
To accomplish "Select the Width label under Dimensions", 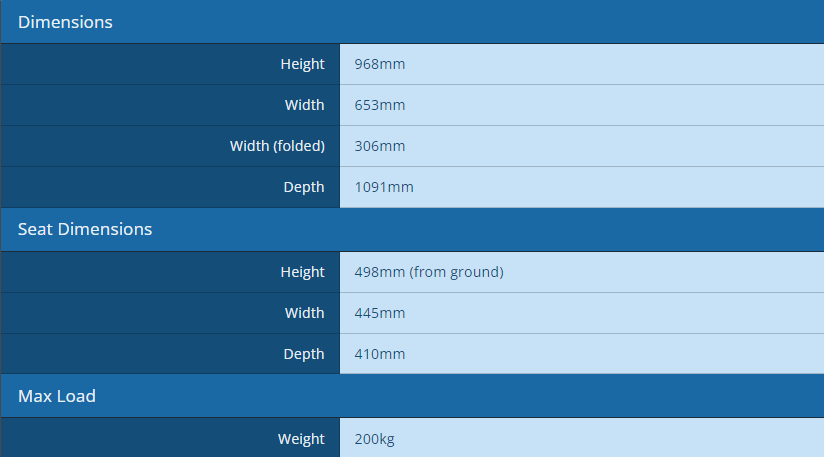I will tap(304, 105).
